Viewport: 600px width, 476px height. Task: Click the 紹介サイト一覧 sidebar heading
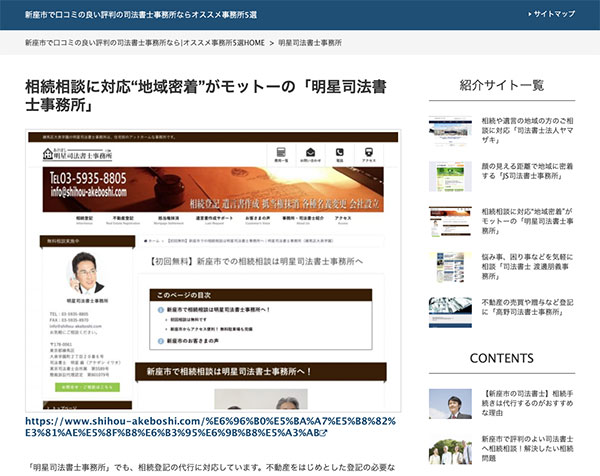click(x=502, y=85)
